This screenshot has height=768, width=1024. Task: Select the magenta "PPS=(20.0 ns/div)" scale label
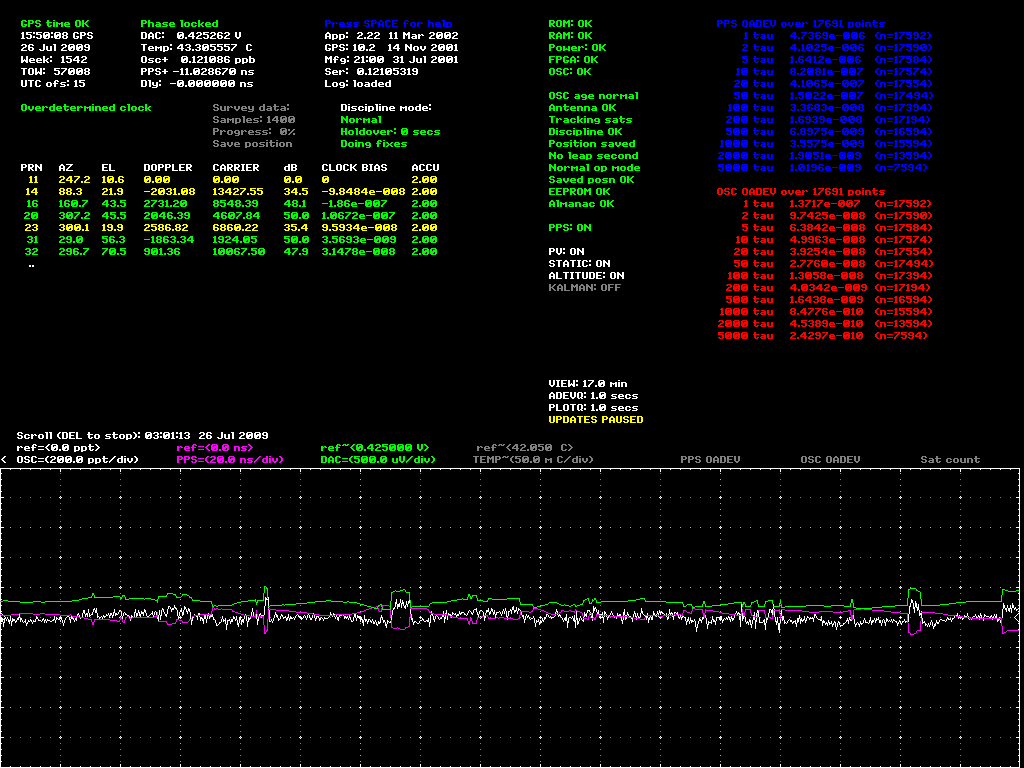coord(231,459)
